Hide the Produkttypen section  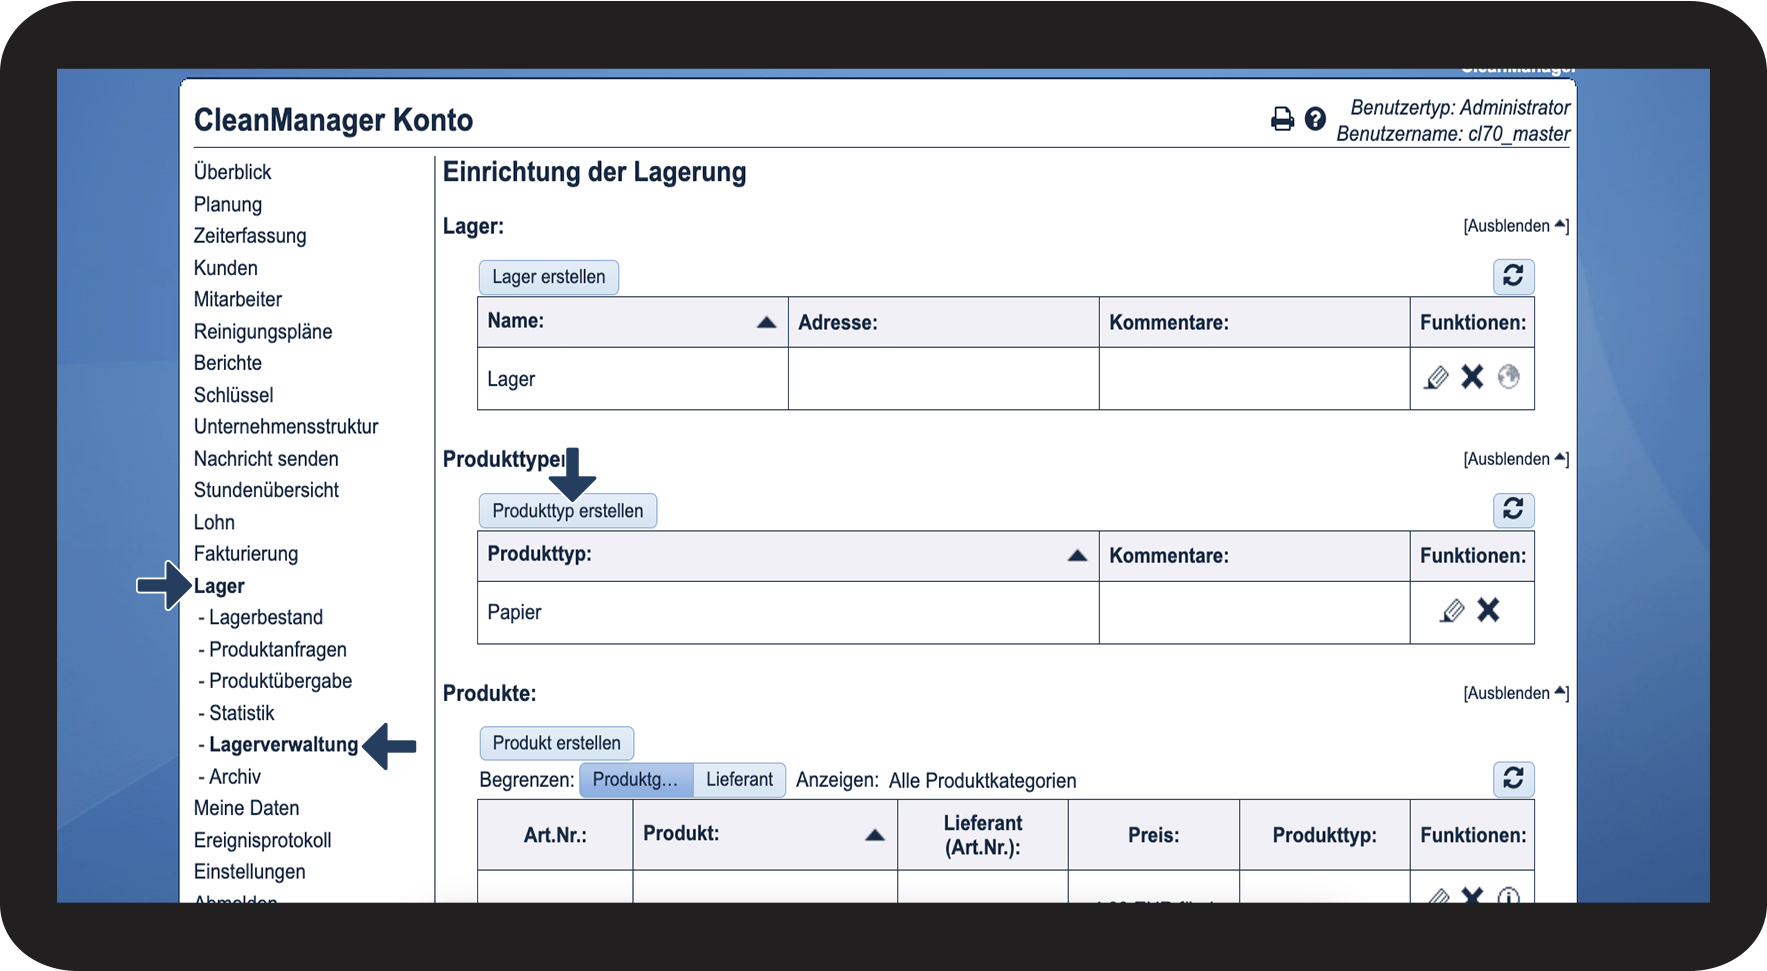tap(1515, 459)
